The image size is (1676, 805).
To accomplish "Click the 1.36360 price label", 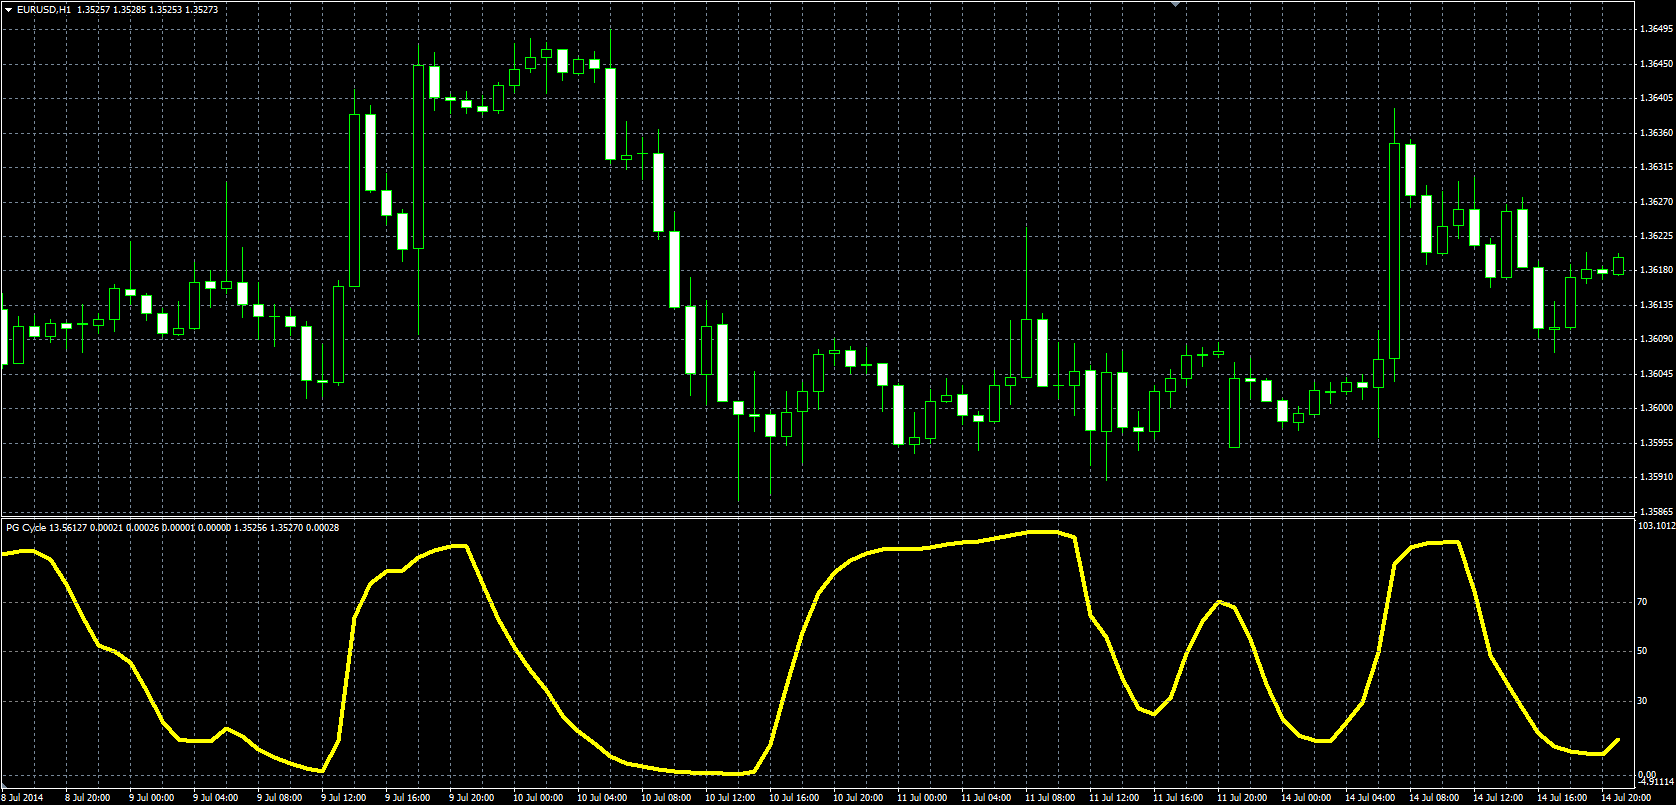I will 1656,133.
